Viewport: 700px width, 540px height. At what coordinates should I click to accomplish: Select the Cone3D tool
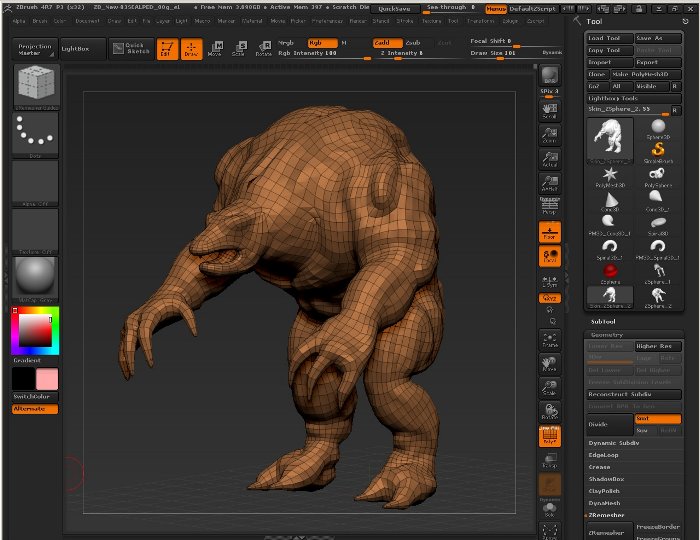(609, 201)
